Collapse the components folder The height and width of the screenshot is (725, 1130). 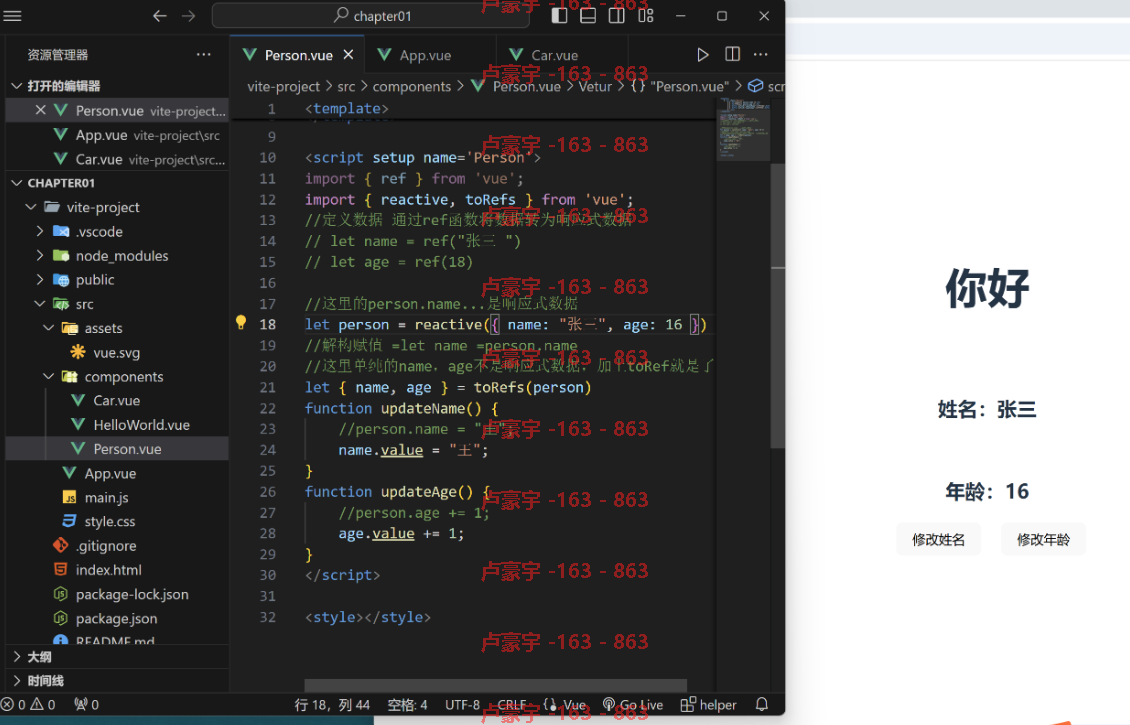click(x=48, y=377)
